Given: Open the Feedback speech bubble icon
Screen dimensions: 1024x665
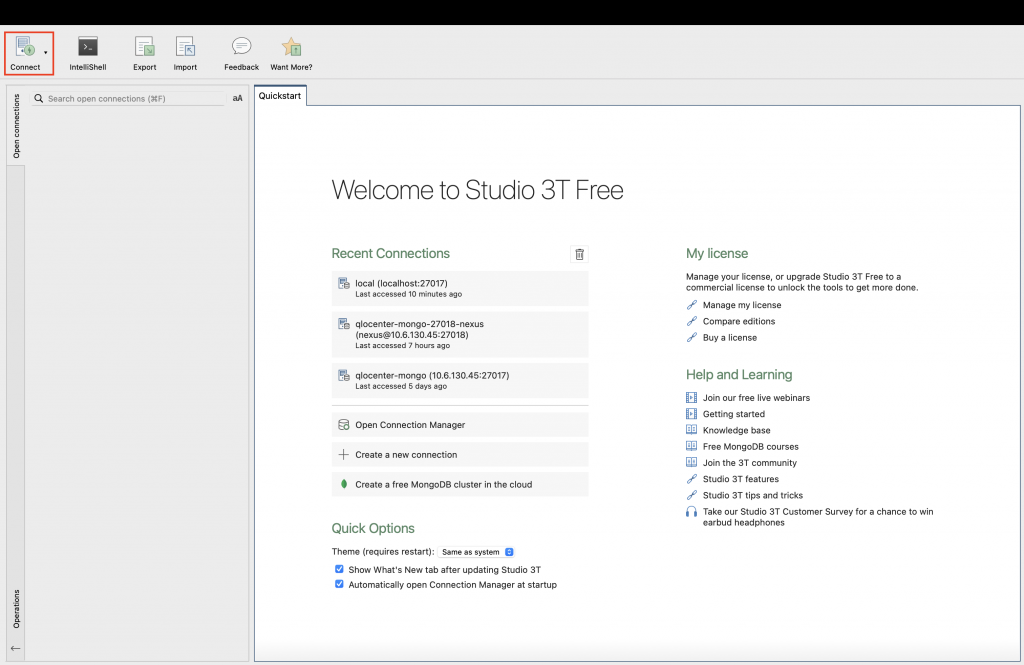Looking at the screenshot, I should click(x=242, y=46).
